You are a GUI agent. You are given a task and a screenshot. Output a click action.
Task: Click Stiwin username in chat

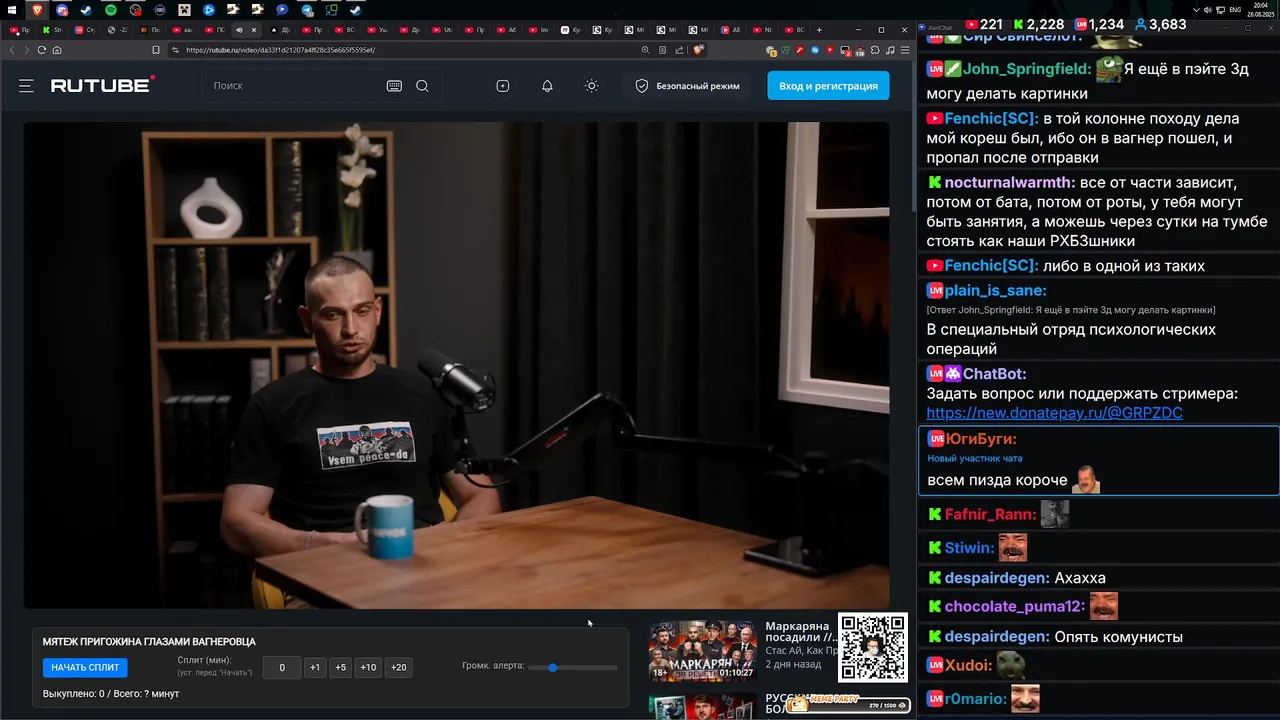969,548
